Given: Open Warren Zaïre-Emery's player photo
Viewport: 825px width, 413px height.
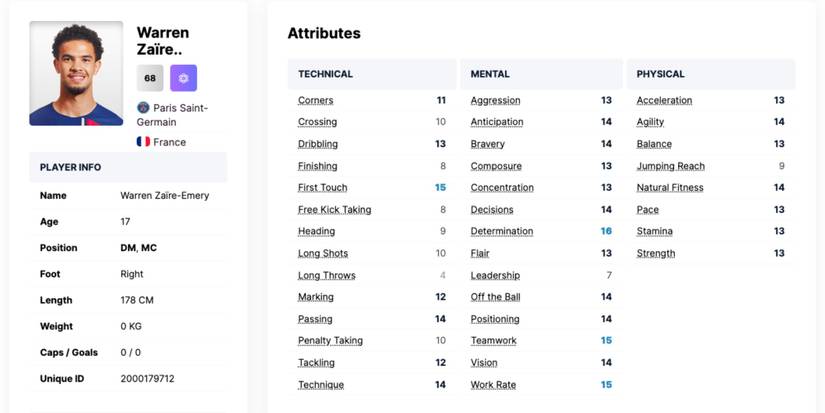Looking at the screenshot, I should [x=76, y=73].
